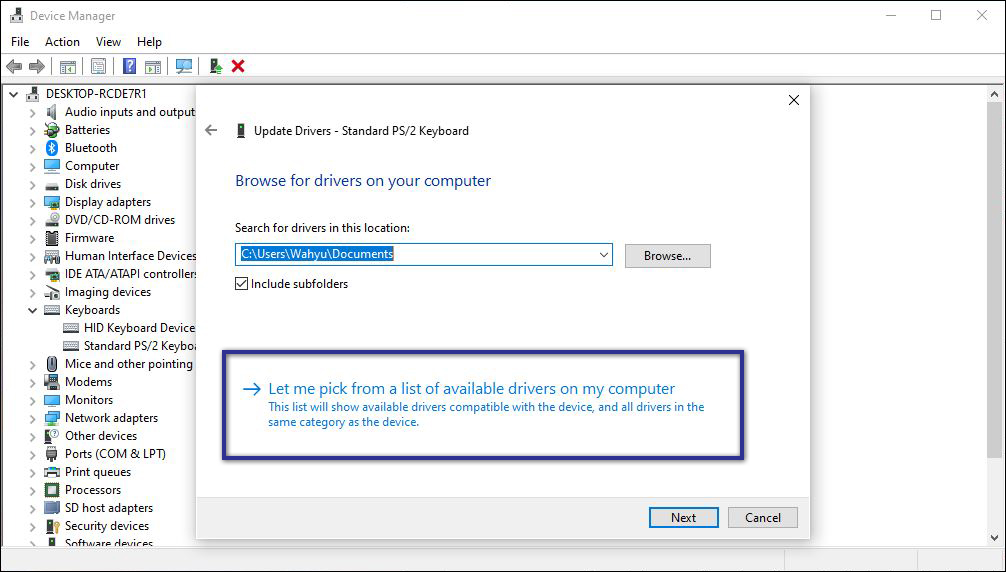The width and height of the screenshot is (1006, 572).
Task: Open the Help menu
Action: click(149, 42)
